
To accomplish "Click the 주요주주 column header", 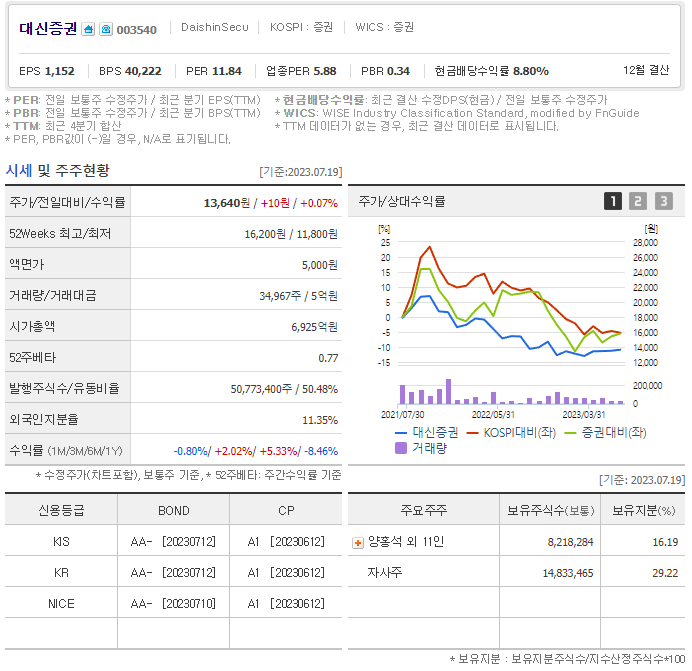I will click(424, 510).
